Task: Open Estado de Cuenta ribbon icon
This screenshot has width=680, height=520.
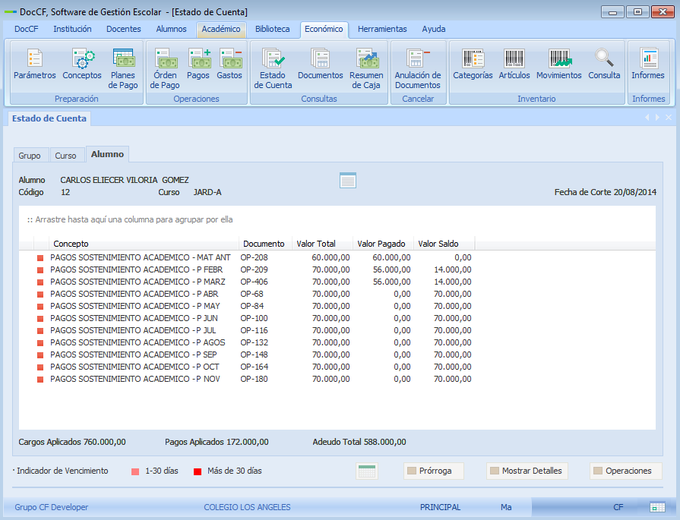Action: pos(273,69)
